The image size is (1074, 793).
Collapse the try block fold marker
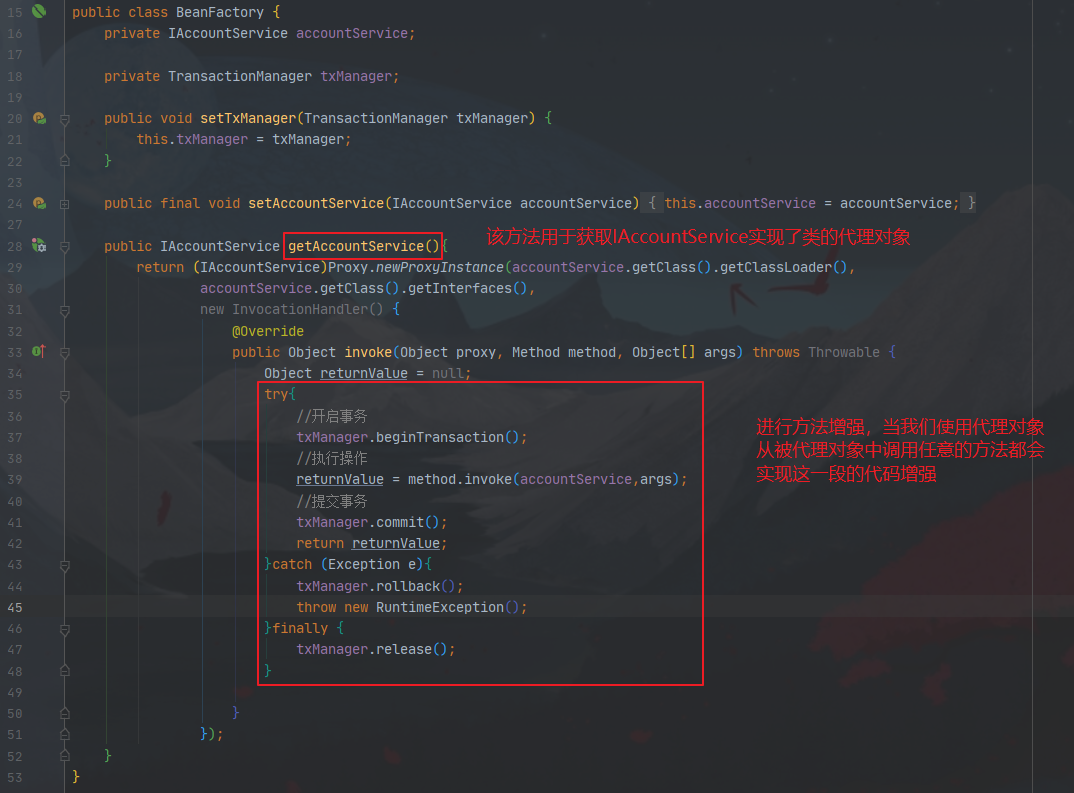pyautogui.click(x=64, y=395)
